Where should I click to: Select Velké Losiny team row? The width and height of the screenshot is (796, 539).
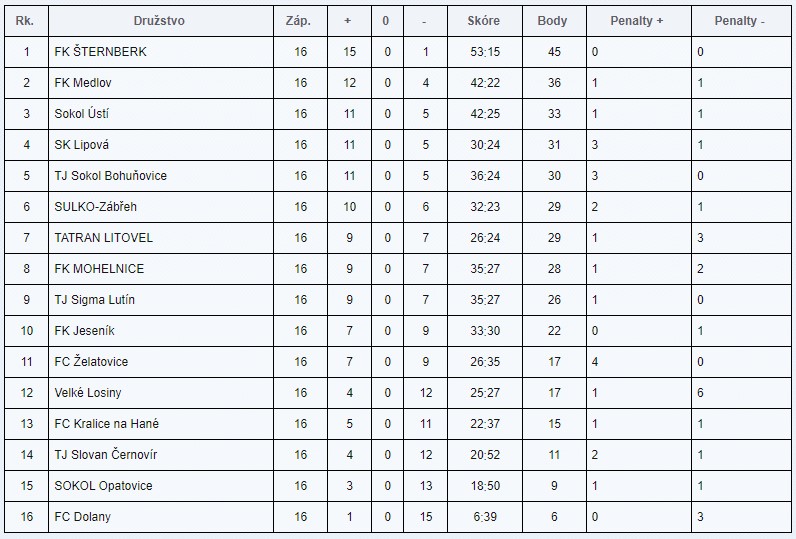point(88,393)
